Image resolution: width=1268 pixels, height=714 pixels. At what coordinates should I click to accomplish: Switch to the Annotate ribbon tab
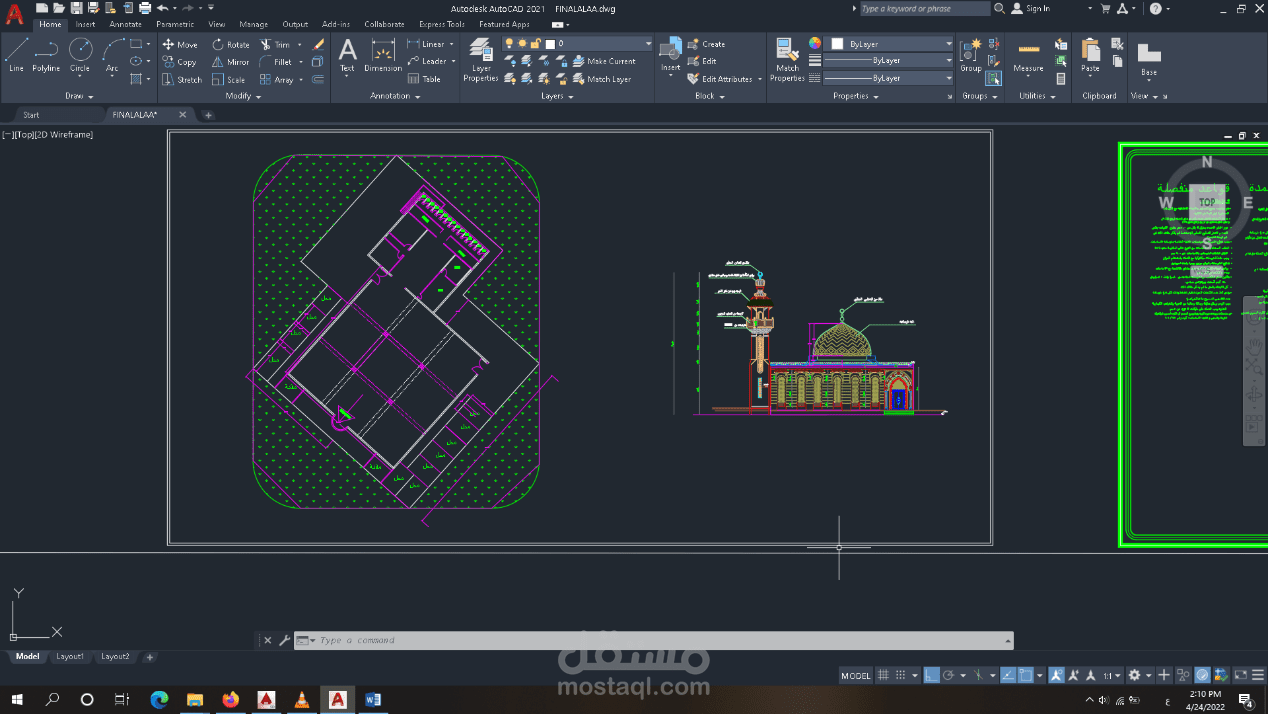tap(125, 24)
